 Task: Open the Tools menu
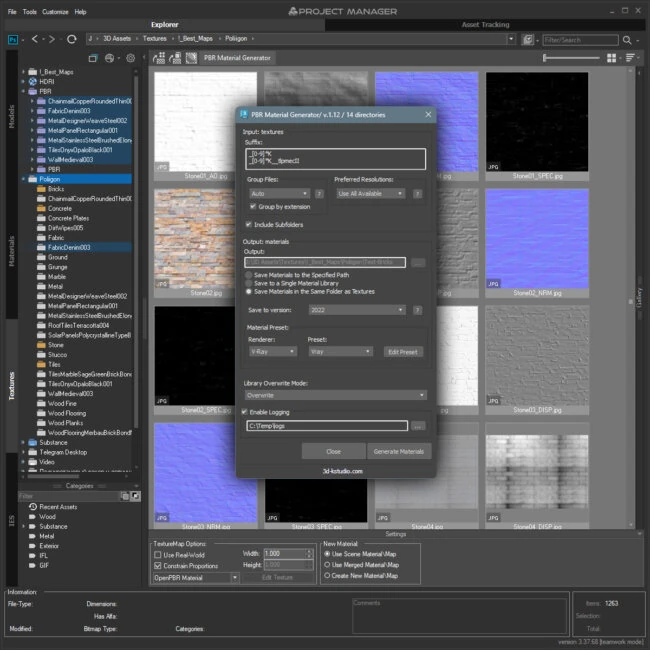[x=29, y=12]
